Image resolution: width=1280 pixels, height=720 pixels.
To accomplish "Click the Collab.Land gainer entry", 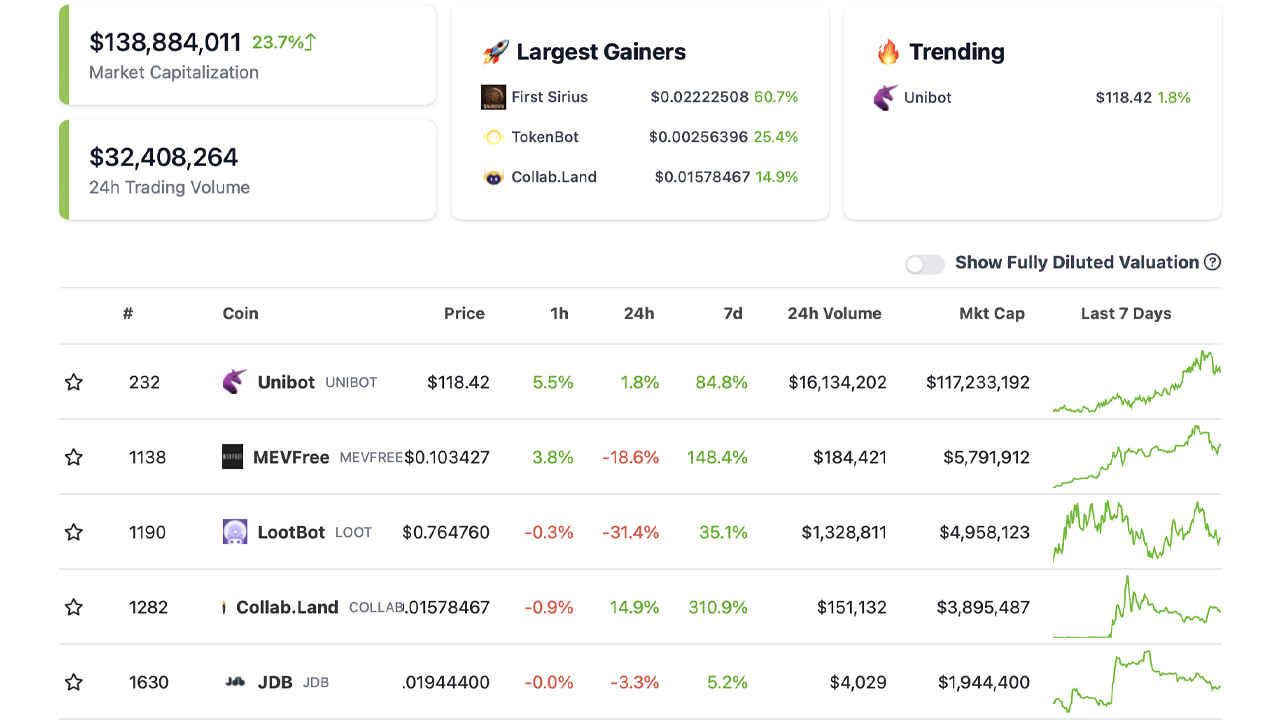I will pos(553,177).
